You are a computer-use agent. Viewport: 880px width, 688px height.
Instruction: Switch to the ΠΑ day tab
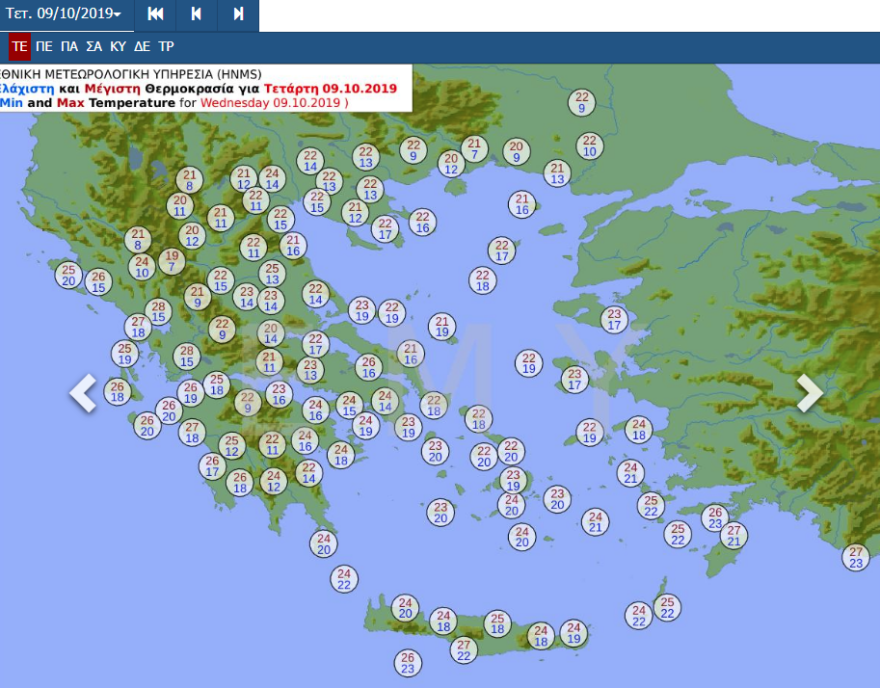[69, 47]
